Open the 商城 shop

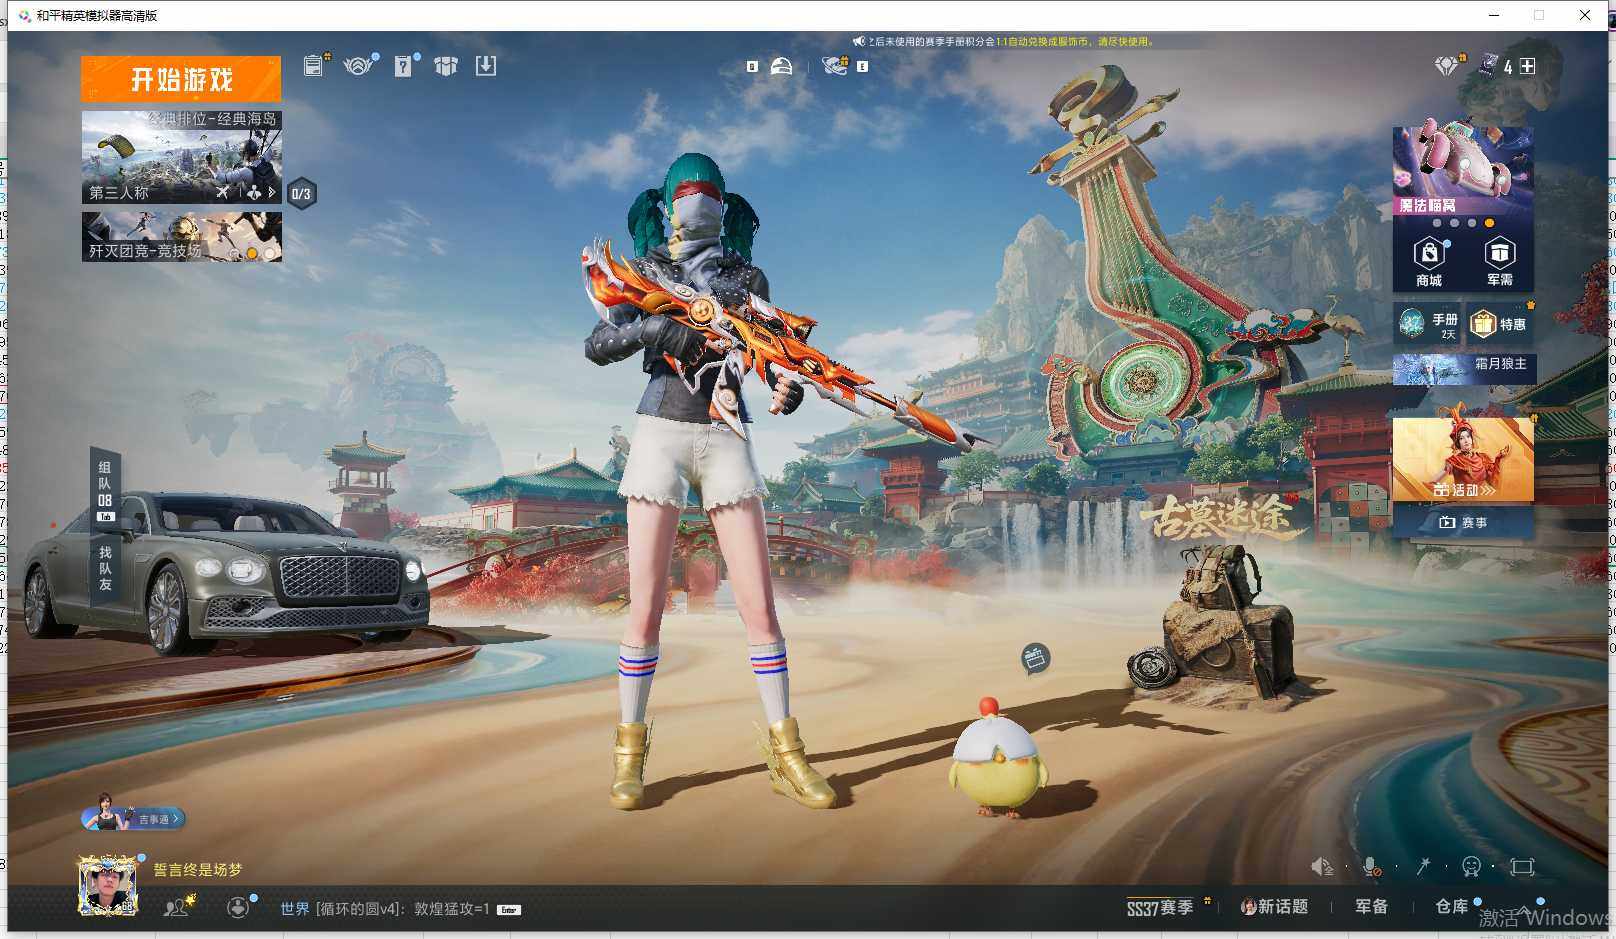point(1429,264)
